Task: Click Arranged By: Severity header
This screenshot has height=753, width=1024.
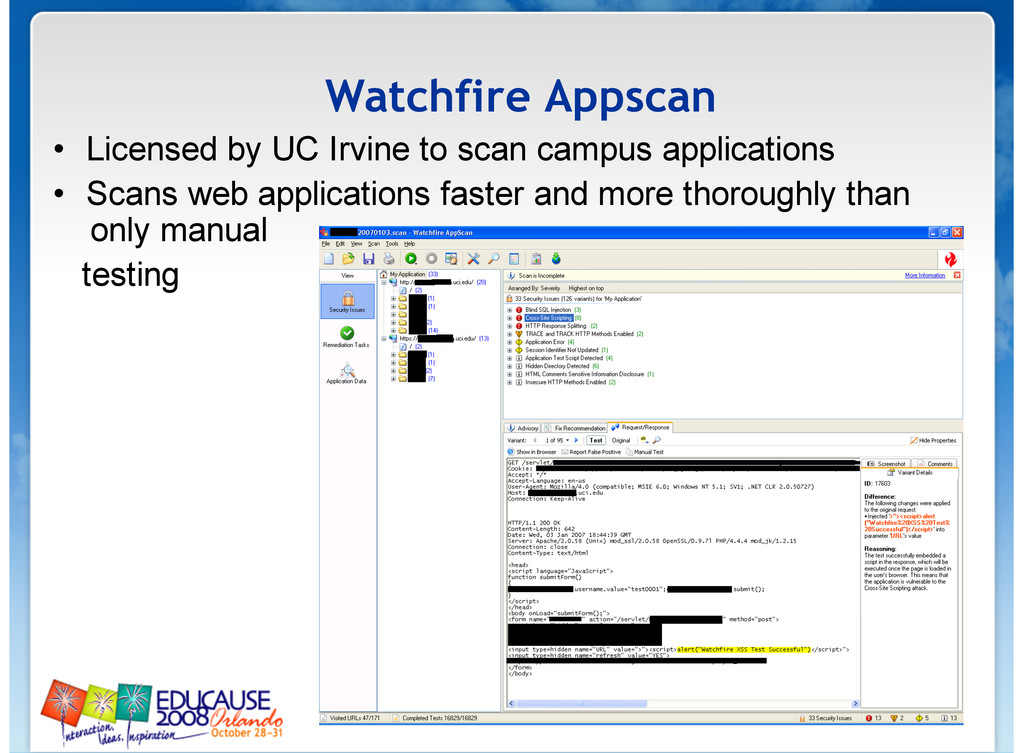Action: coord(534,288)
